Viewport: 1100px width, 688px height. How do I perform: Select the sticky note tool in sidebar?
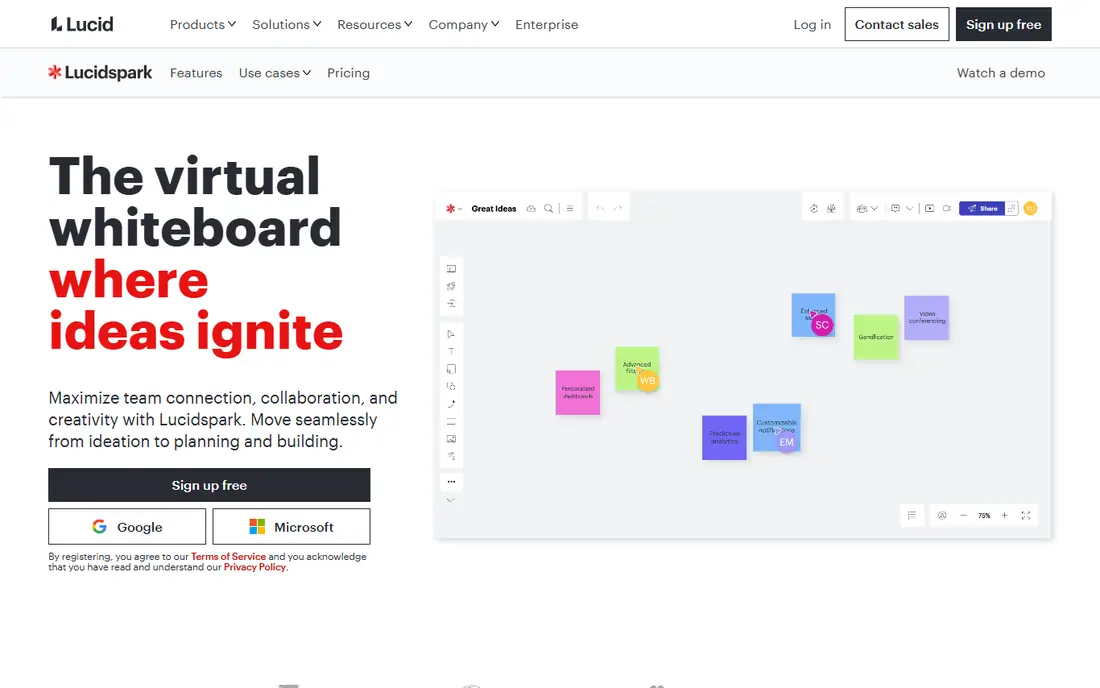451,369
